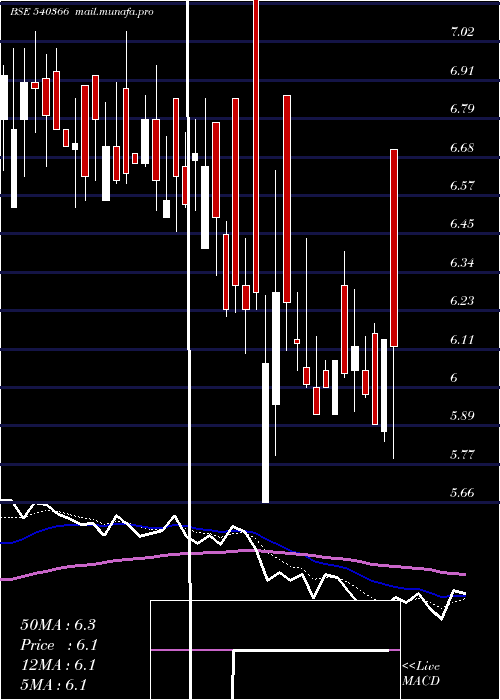Select the 6.11 price axis label

[462, 340]
